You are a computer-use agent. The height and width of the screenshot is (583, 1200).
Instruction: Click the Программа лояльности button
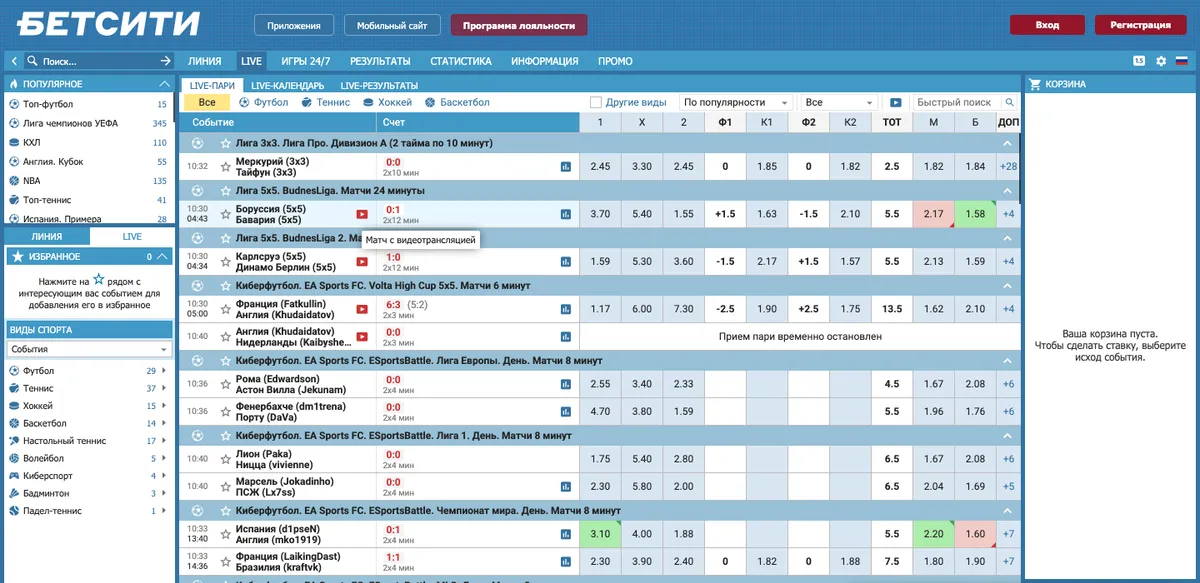click(x=519, y=25)
